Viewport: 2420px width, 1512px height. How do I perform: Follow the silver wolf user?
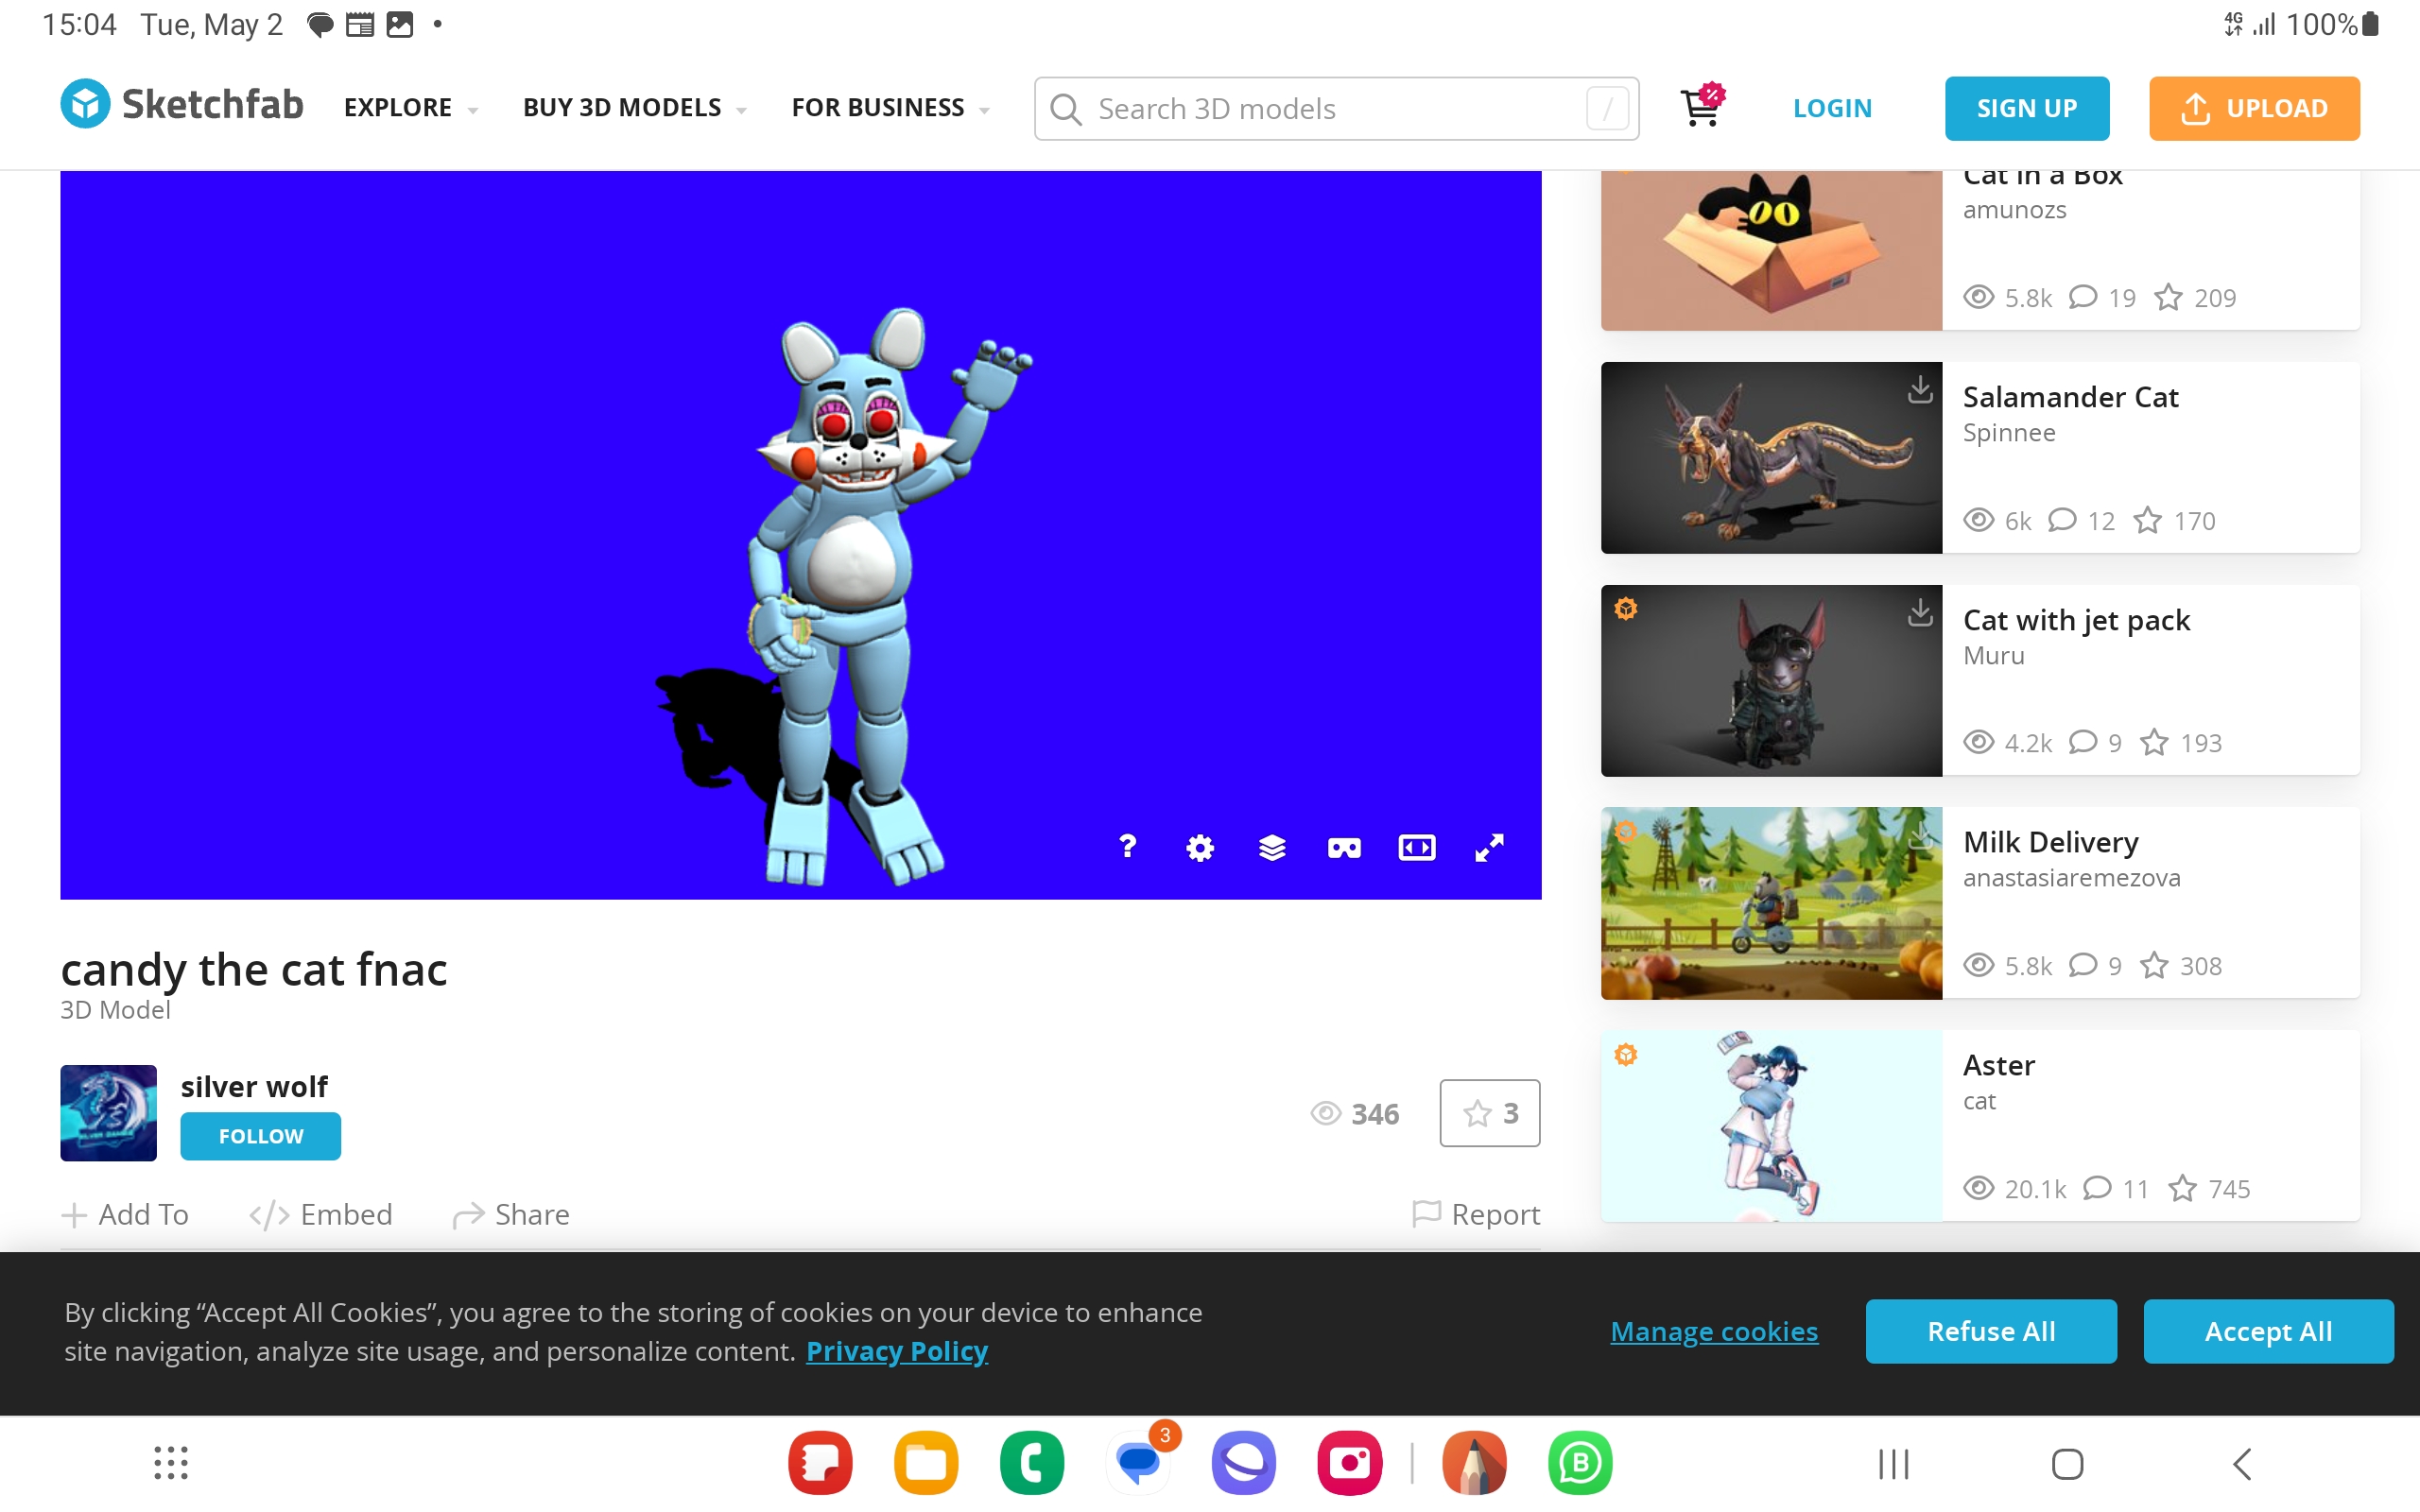tap(260, 1136)
